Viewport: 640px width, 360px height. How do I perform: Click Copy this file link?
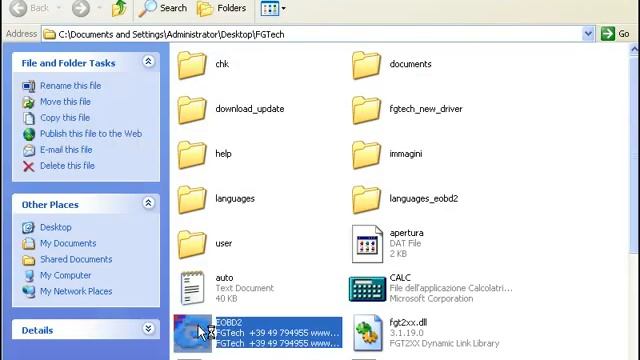pos(65,118)
